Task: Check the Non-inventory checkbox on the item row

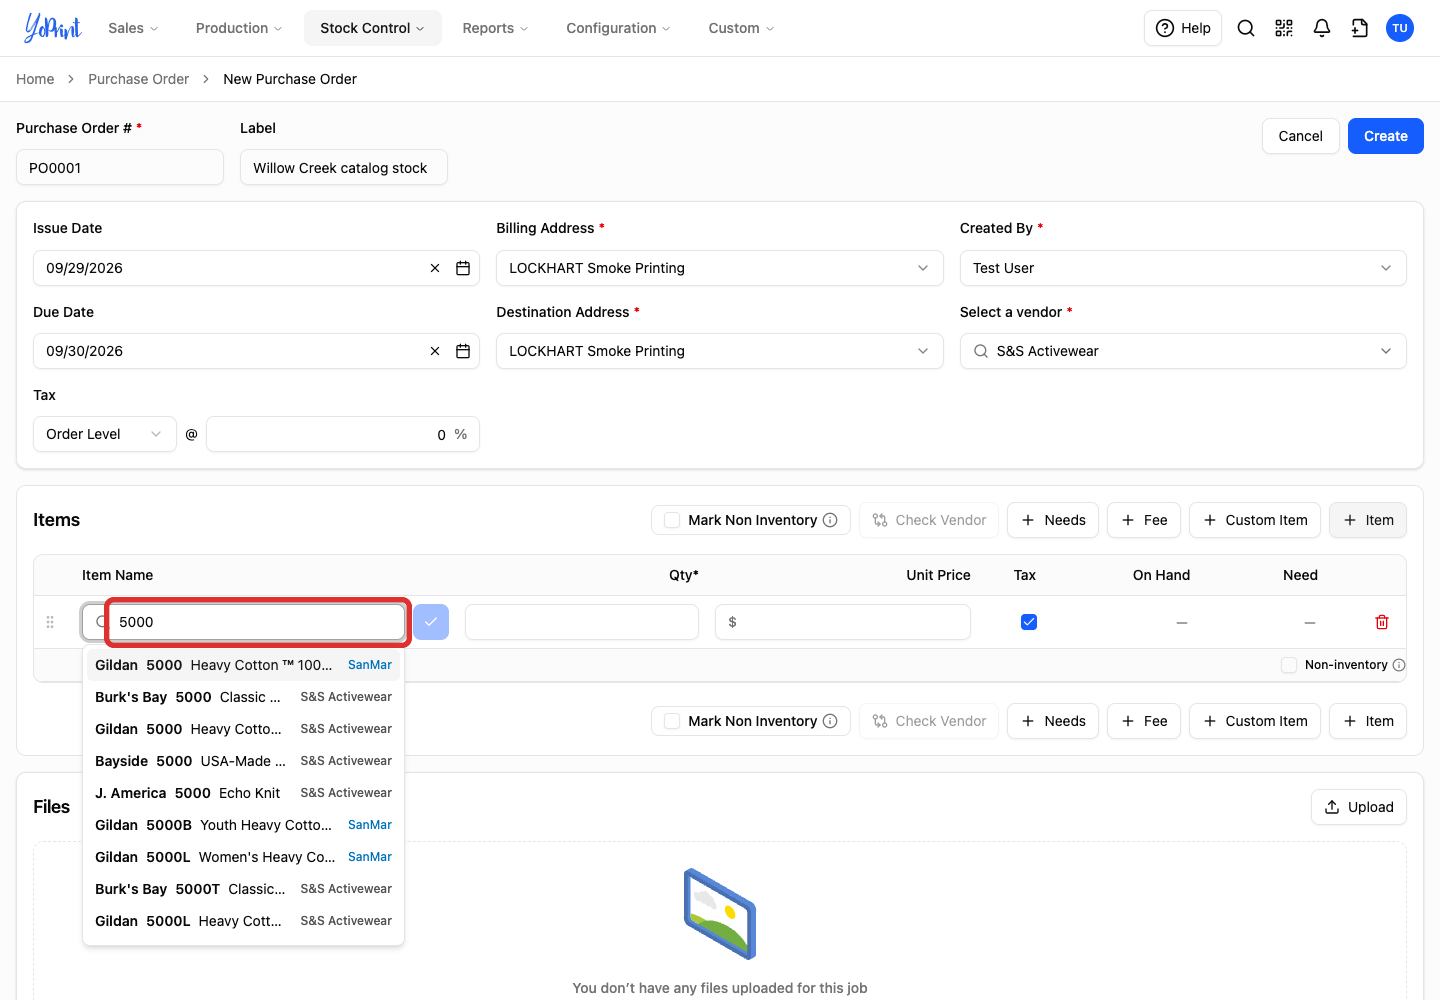Action: tap(1289, 665)
